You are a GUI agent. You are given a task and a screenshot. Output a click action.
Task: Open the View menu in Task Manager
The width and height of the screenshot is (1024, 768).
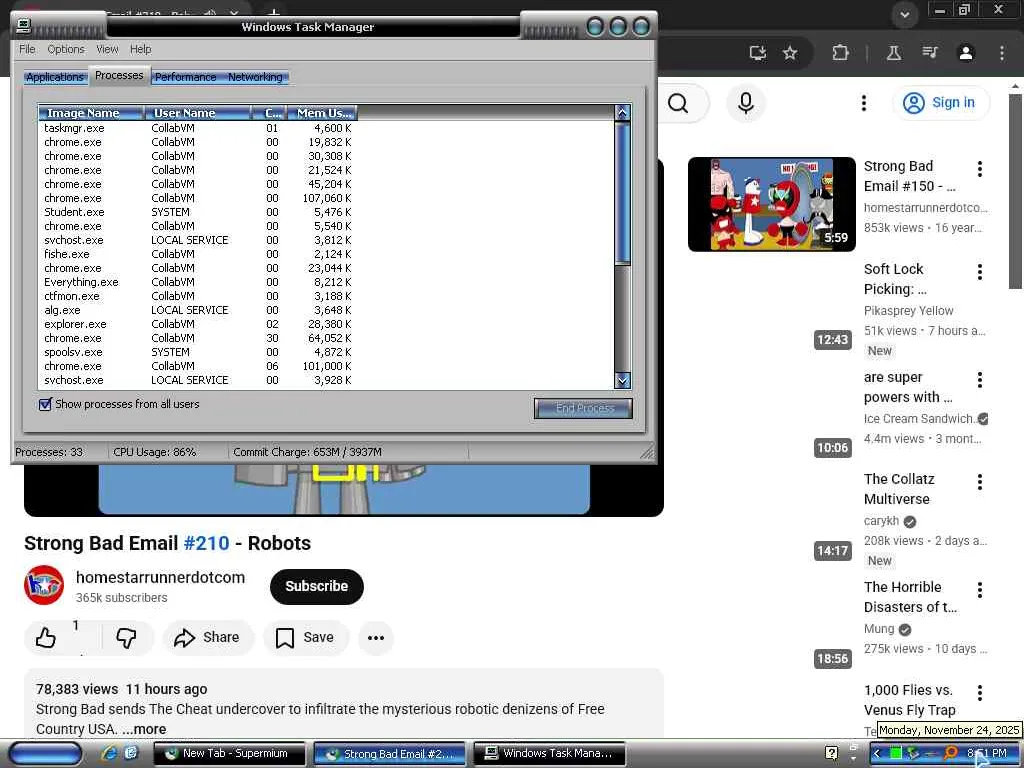coord(107,49)
